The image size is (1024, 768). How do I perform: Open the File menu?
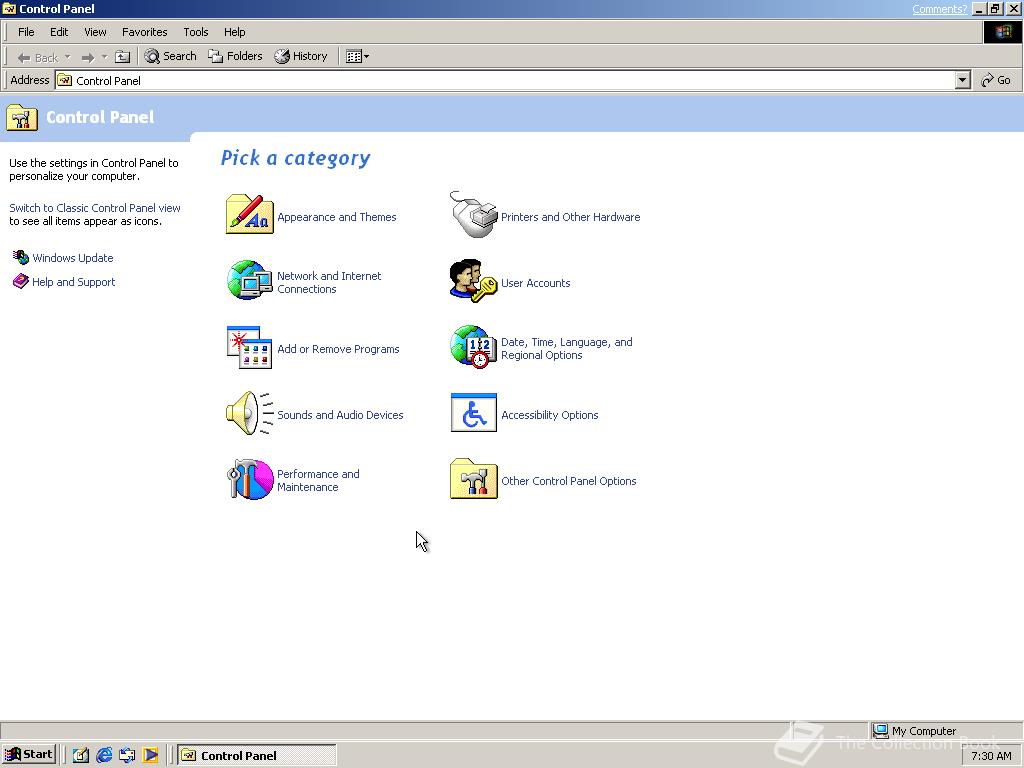tap(26, 32)
